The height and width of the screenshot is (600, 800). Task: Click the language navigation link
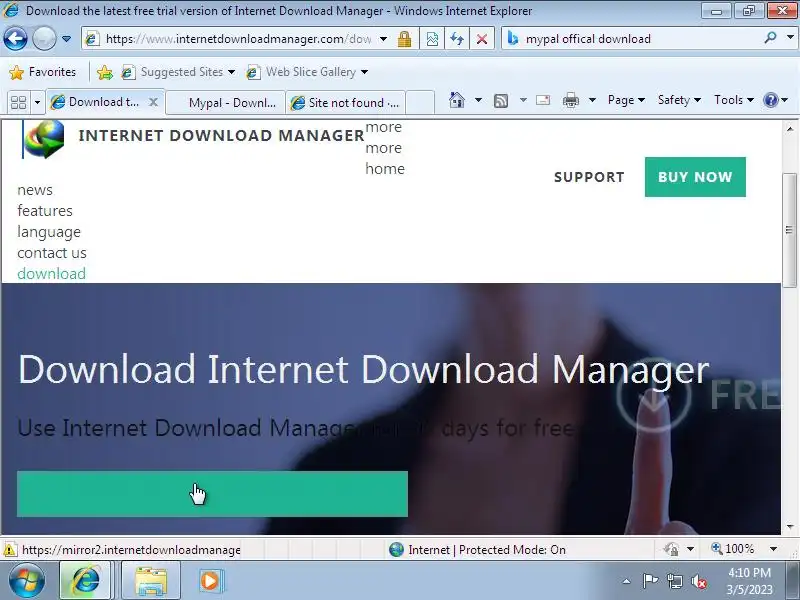click(49, 232)
